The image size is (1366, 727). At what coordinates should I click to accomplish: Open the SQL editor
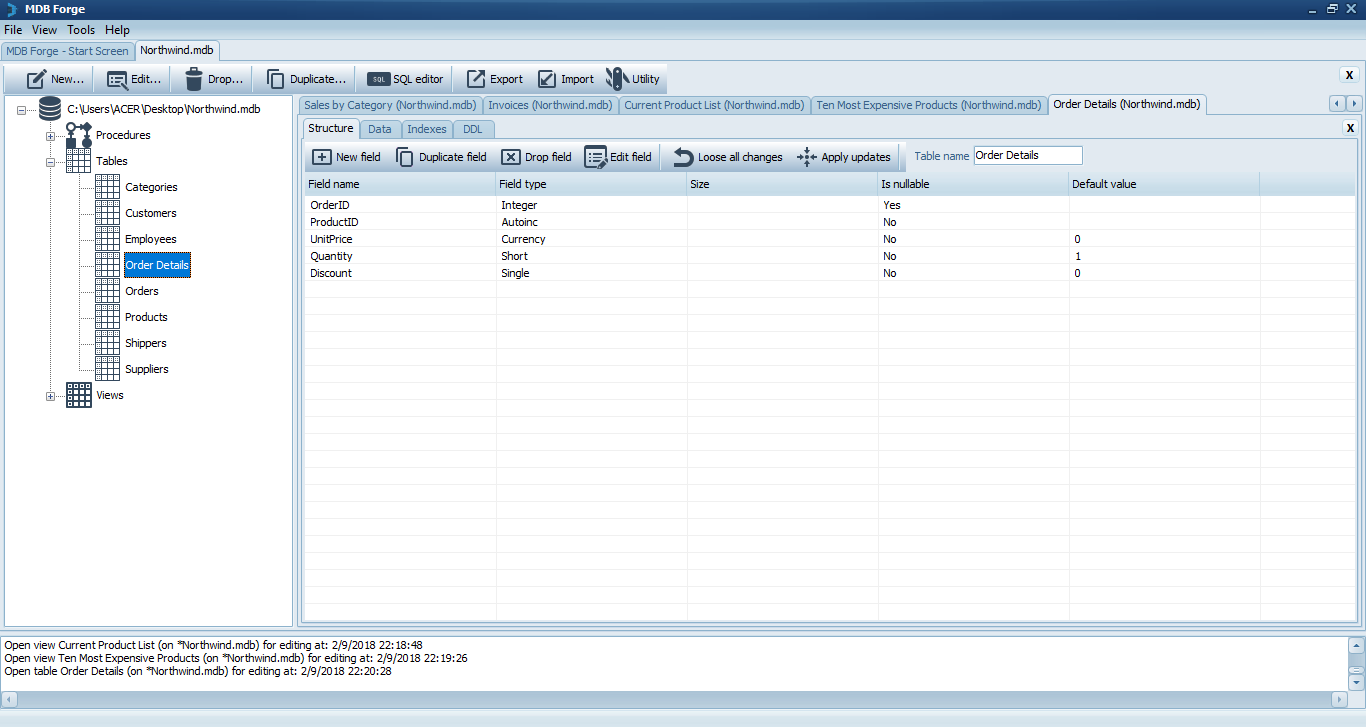[x=405, y=79]
